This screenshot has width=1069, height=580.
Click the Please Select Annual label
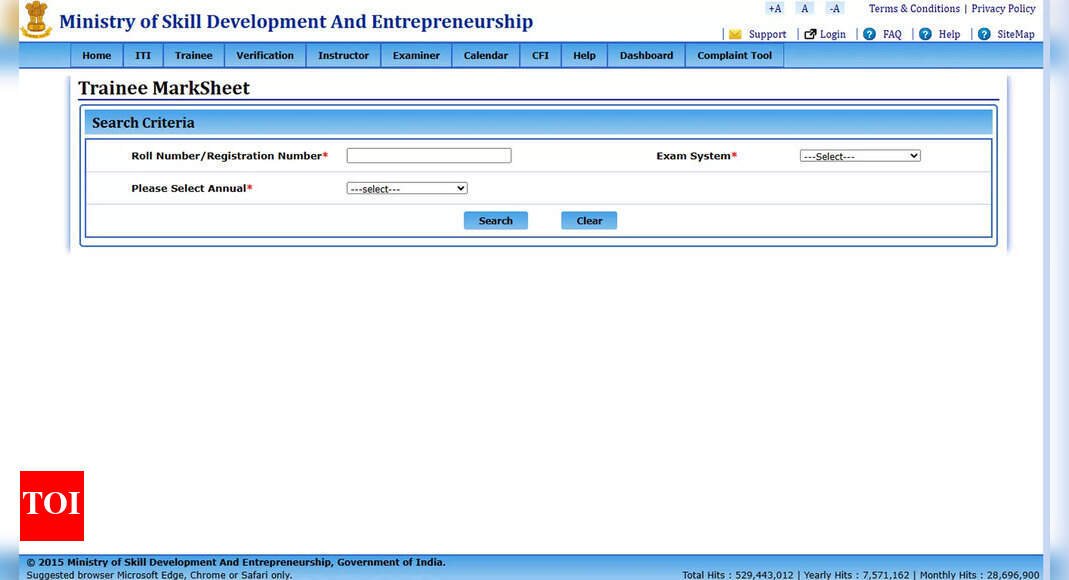(192, 188)
